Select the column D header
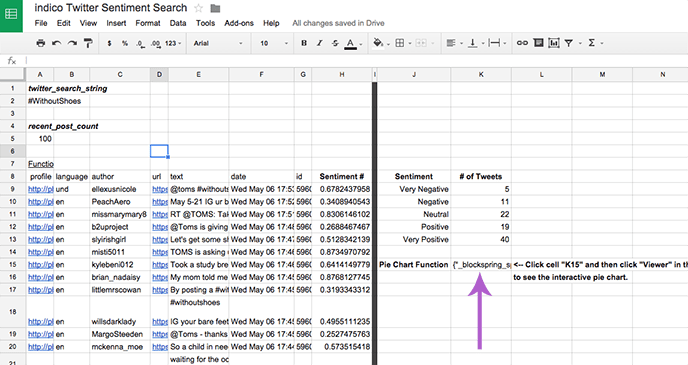 coord(159,75)
